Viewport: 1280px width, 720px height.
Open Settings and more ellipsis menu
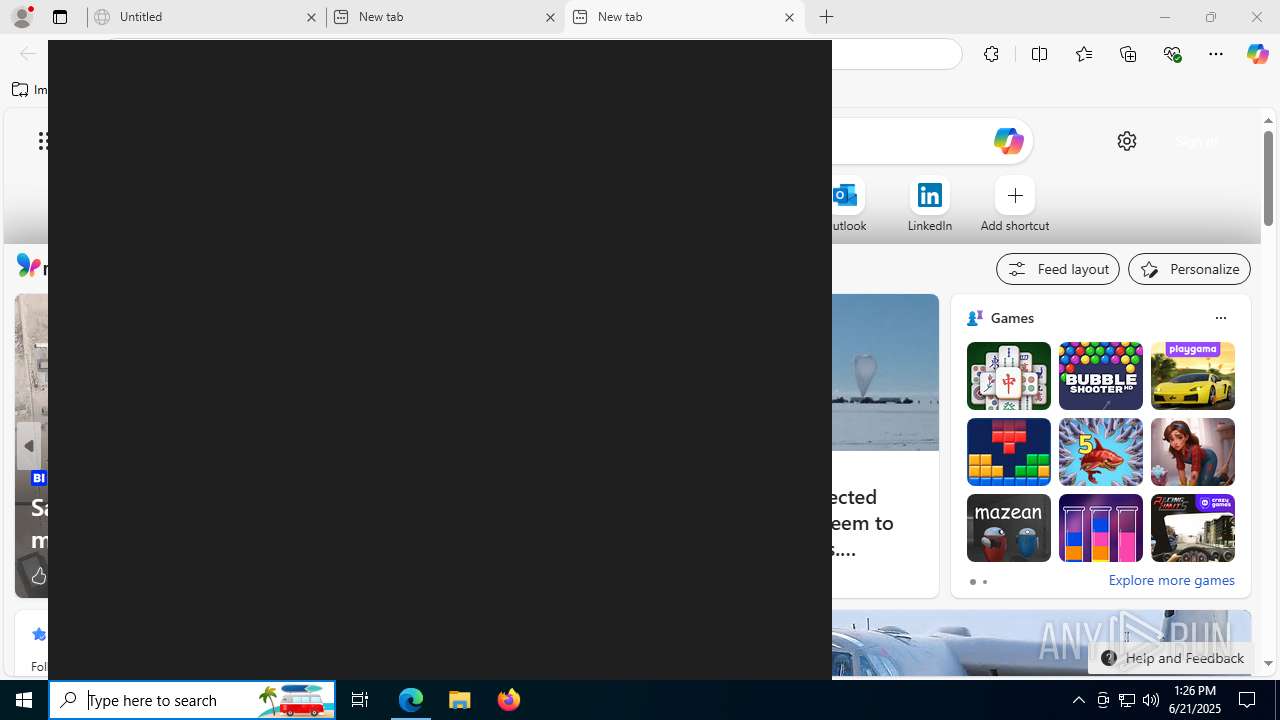1216,54
